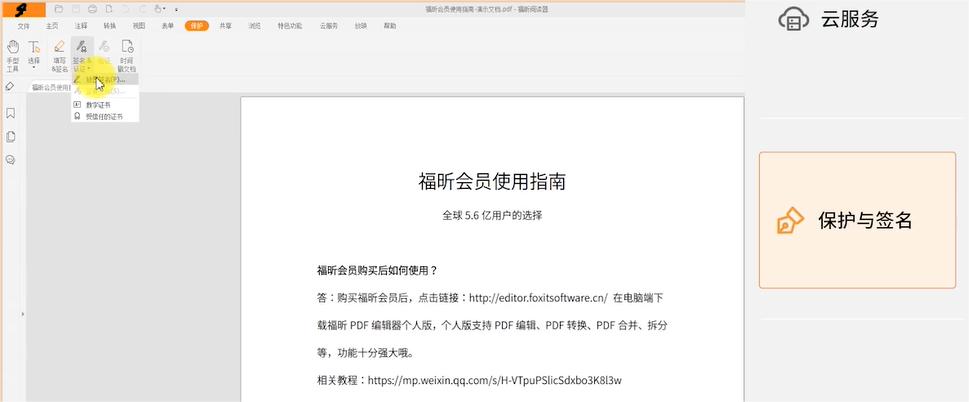Open the https://mp.weixin.qq.com tutorial link in the document
This screenshot has height=402, width=969.
(494, 380)
